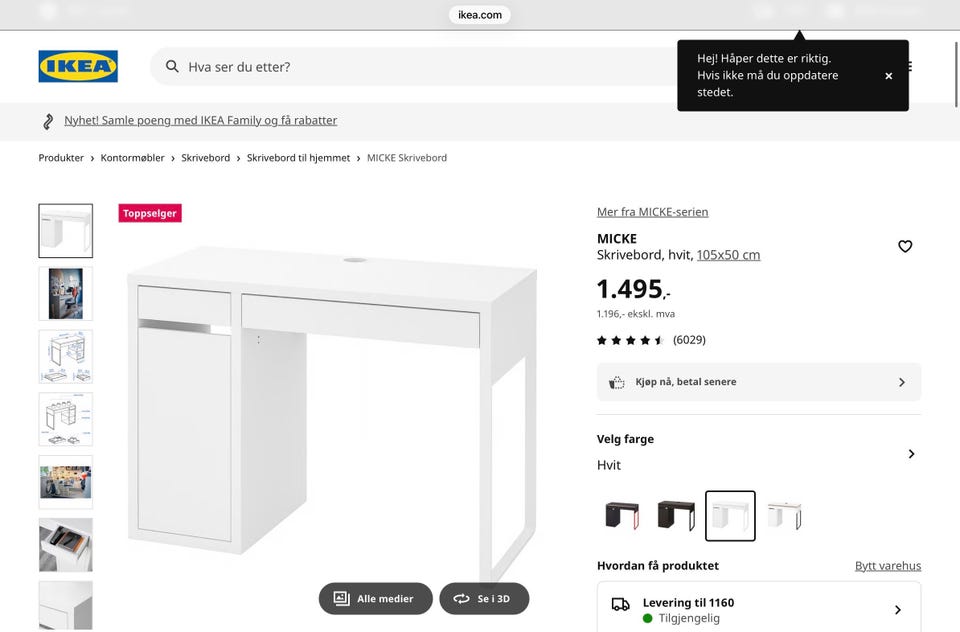
Task: Close the location tooltip popup
Action: [x=888, y=76]
